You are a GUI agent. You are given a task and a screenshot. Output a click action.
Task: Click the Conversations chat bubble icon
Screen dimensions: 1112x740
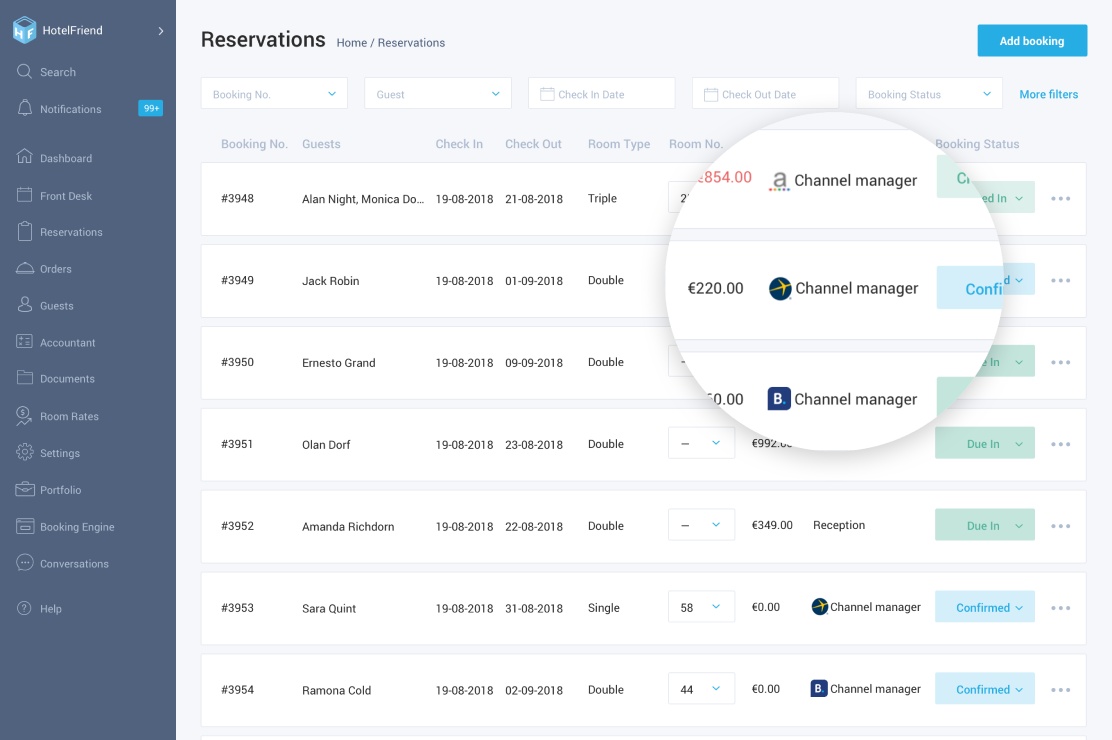click(24, 563)
